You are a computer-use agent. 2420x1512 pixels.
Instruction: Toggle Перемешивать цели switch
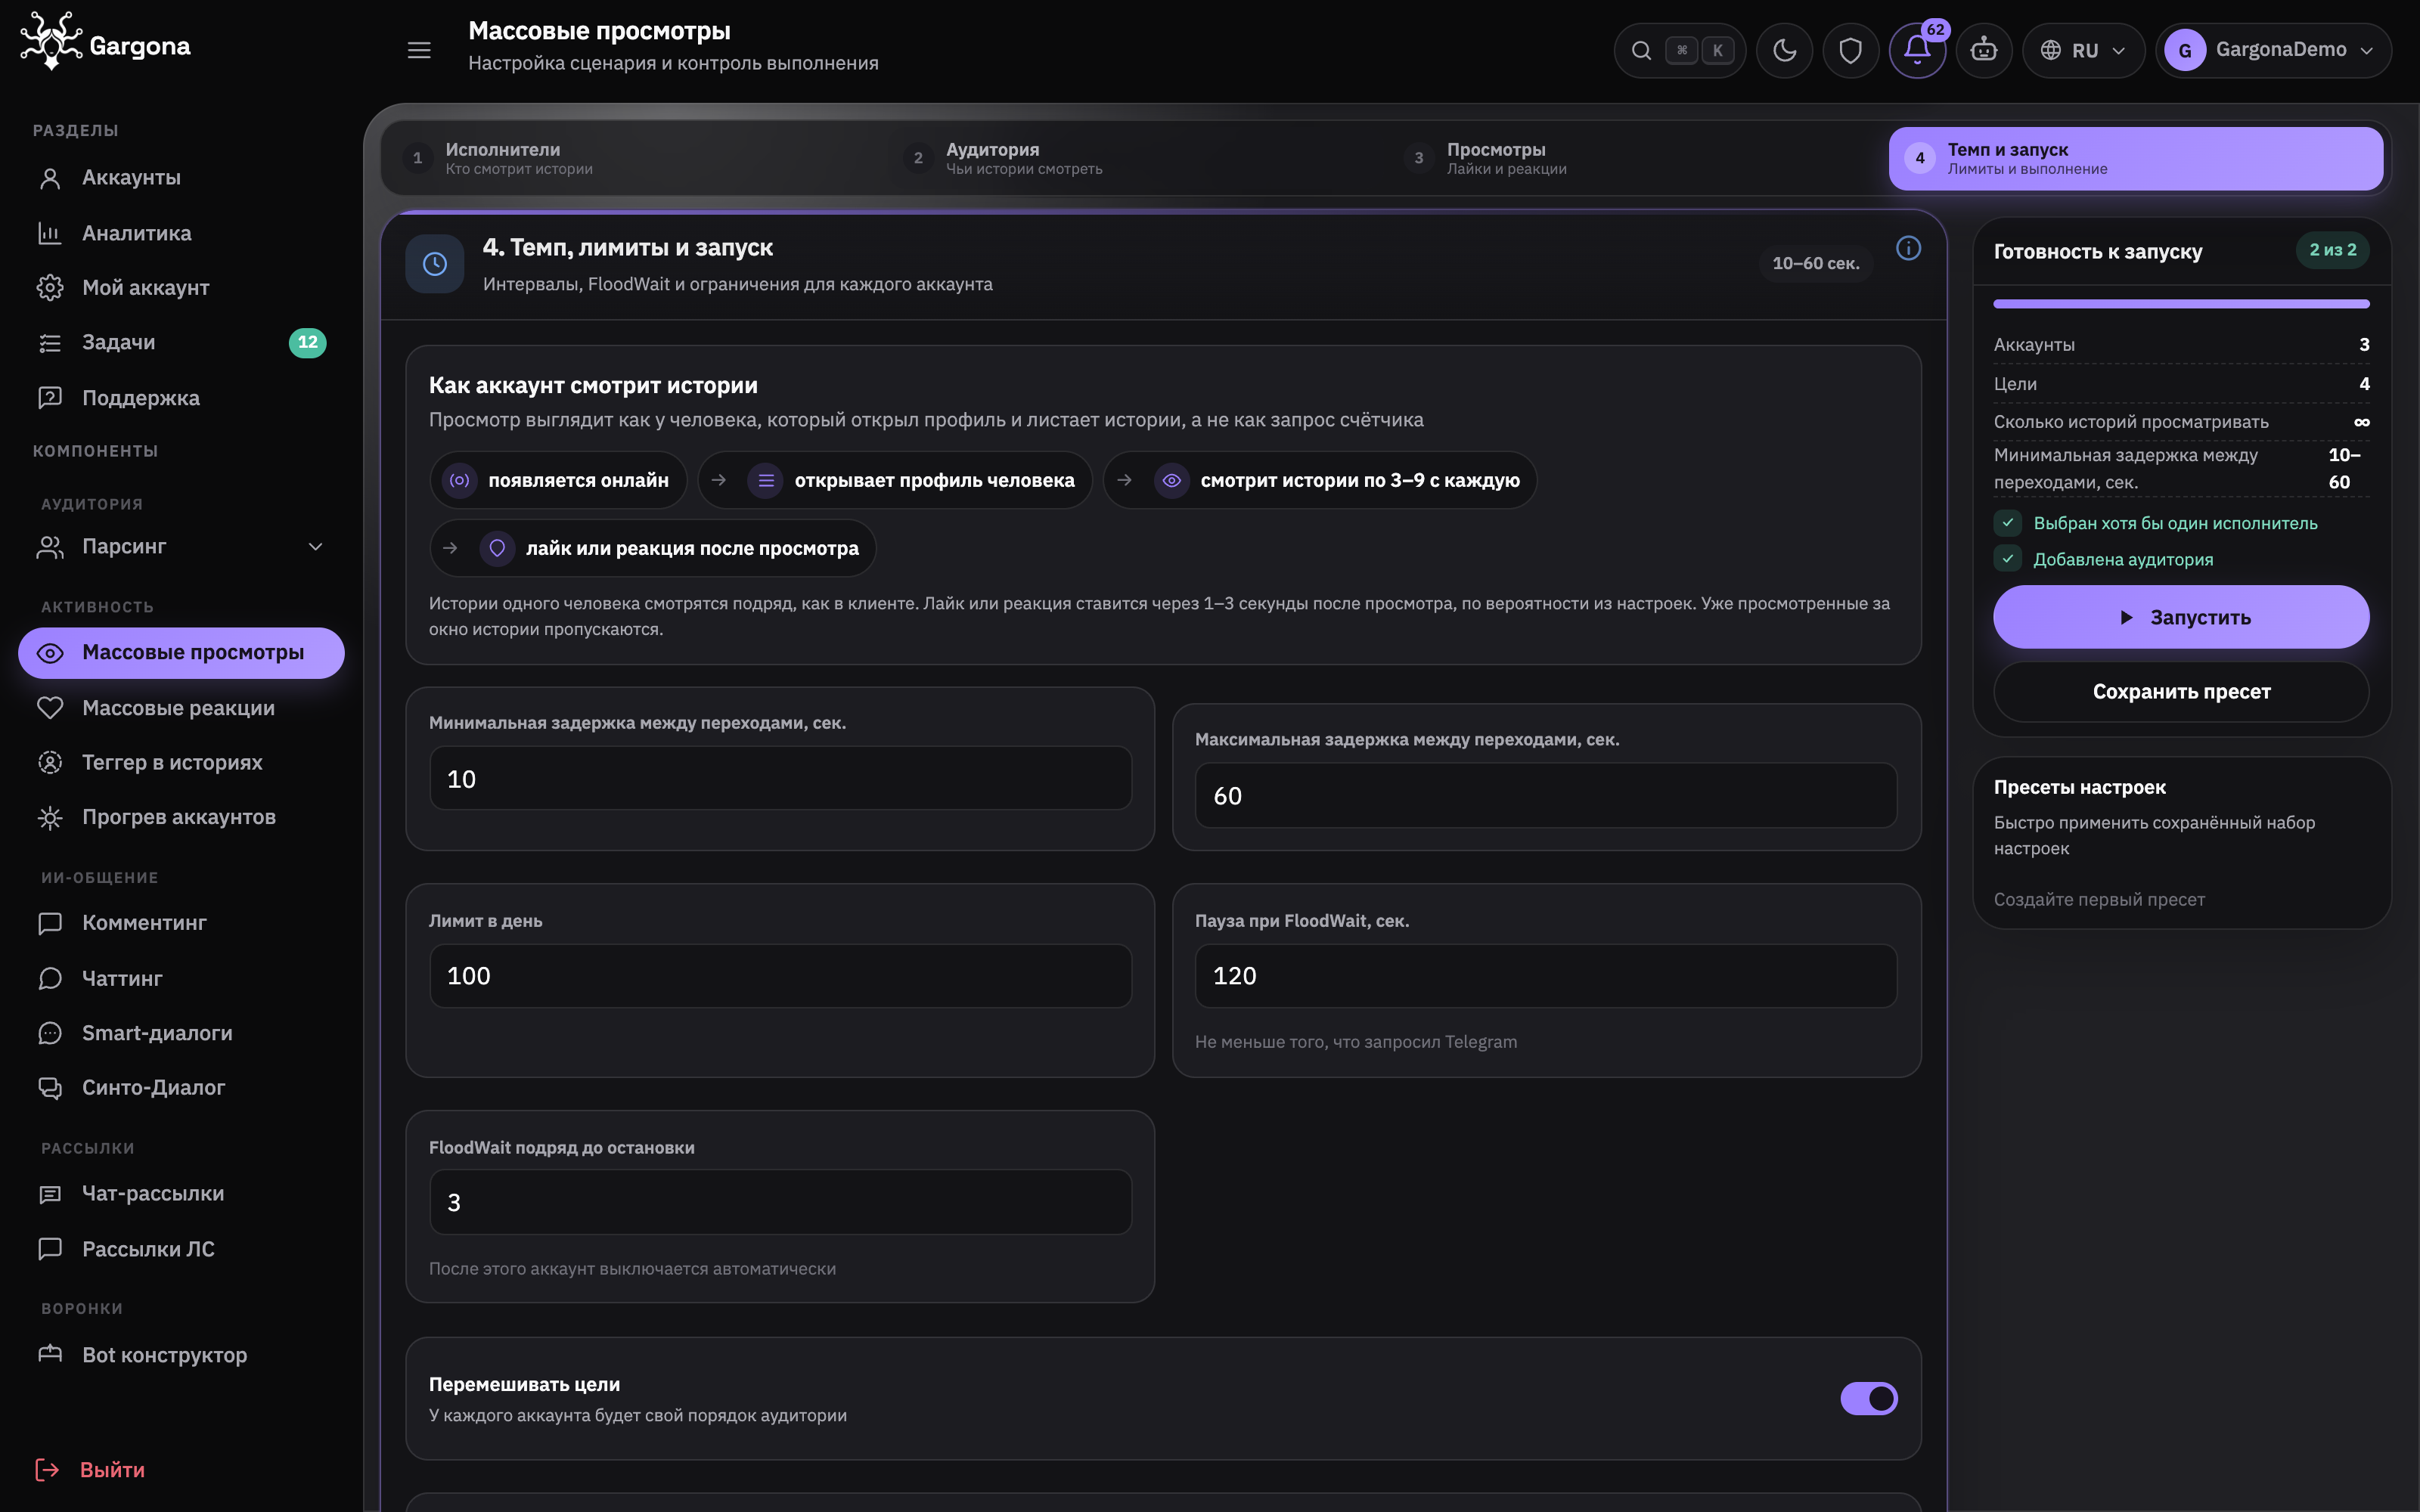[1868, 1398]
